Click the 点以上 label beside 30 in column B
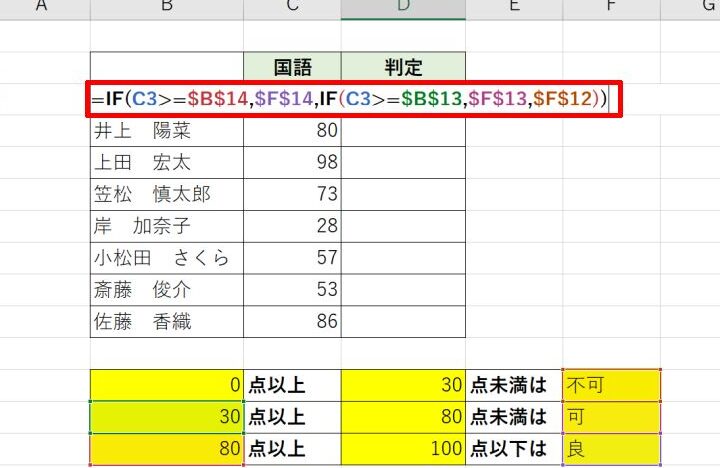The height and width of the screenshot is (468, 720). coord(292,417)
